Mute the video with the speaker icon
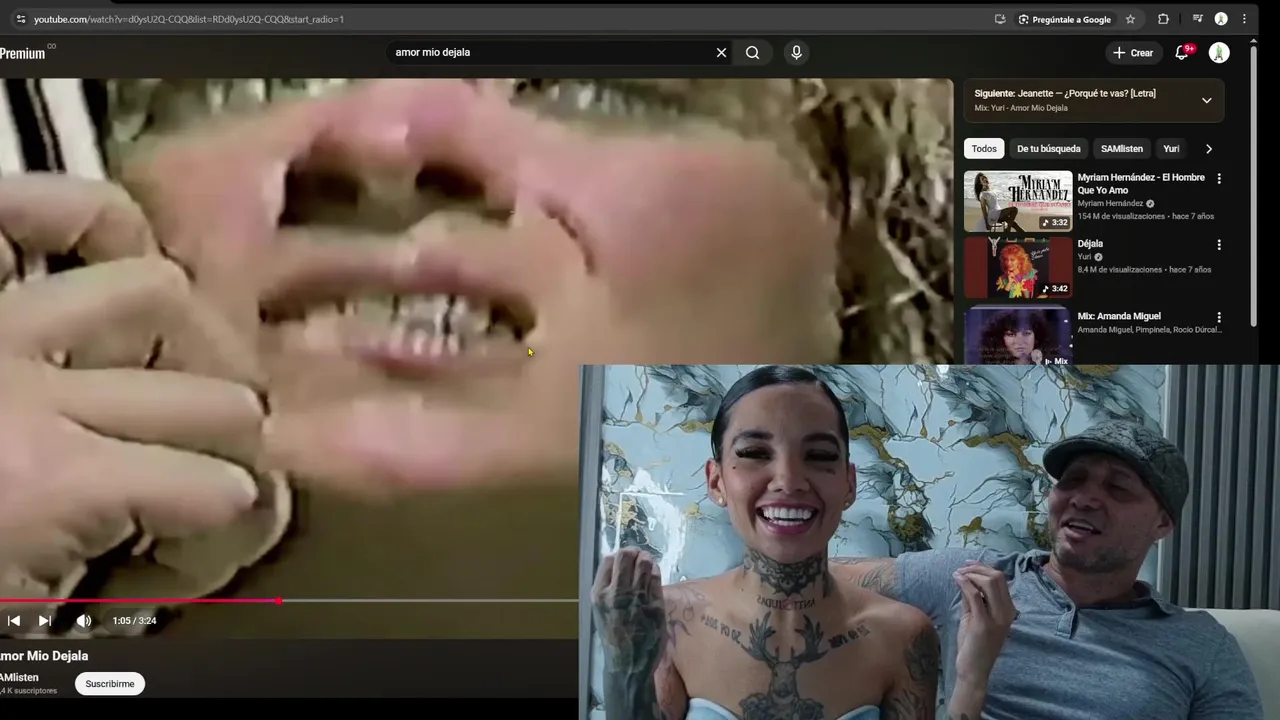 point(84,621)
